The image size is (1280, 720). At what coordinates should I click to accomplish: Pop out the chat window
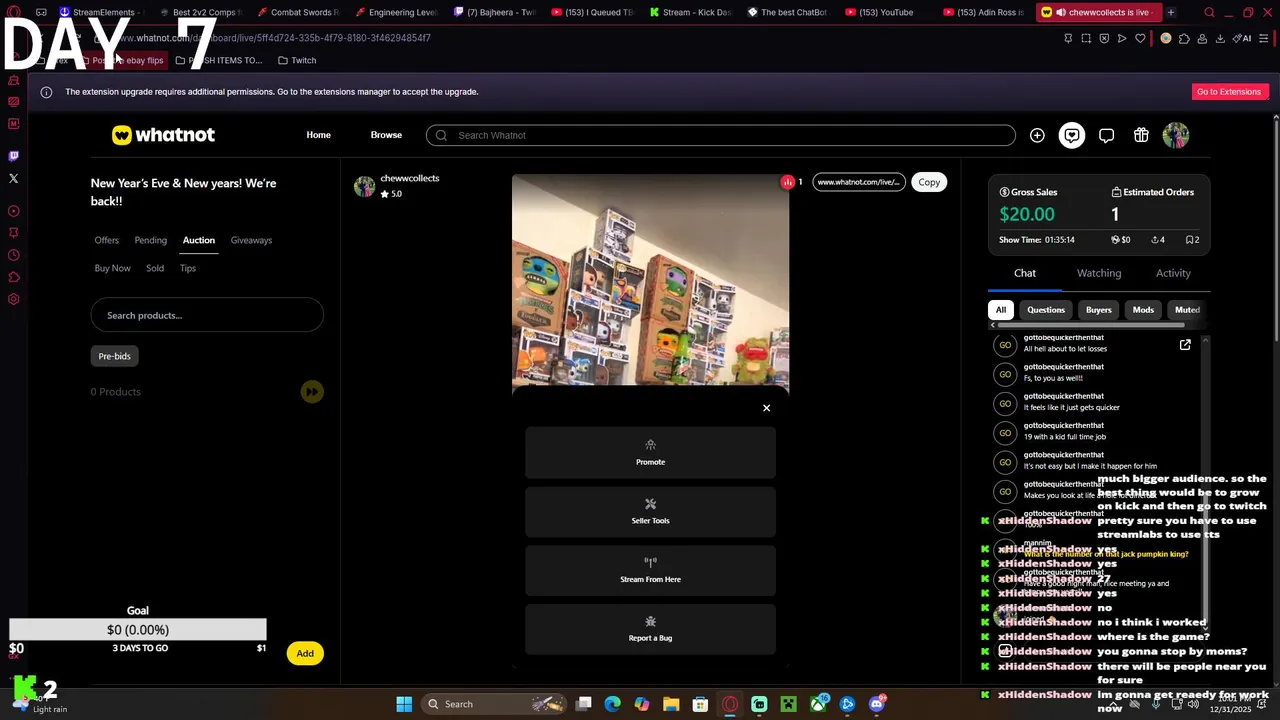1185,345
